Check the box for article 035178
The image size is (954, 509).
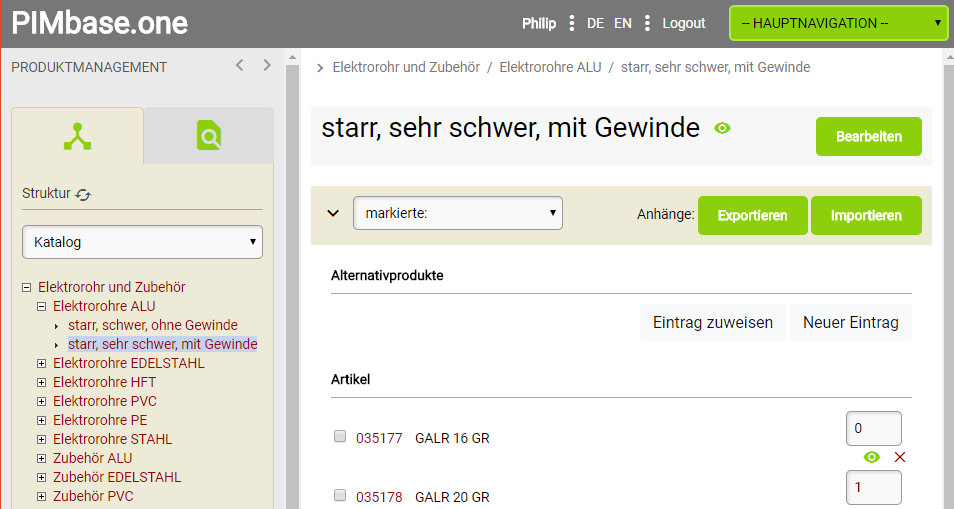(340, 496)
